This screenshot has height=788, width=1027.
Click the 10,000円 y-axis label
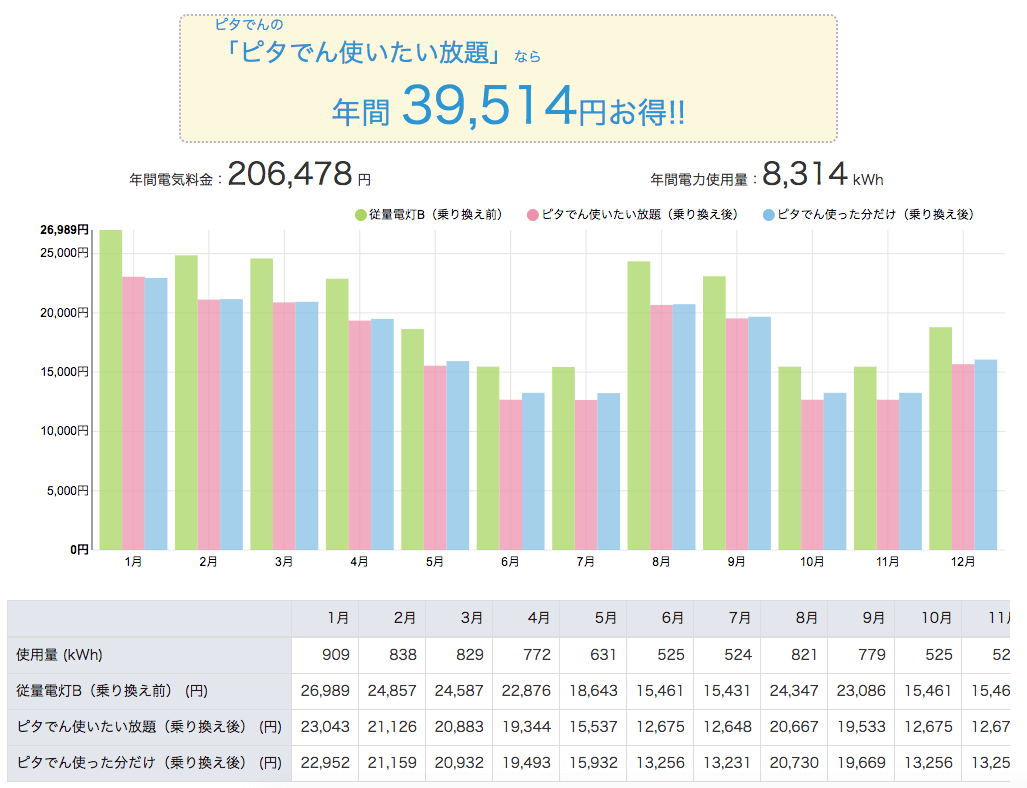[64, 431]
